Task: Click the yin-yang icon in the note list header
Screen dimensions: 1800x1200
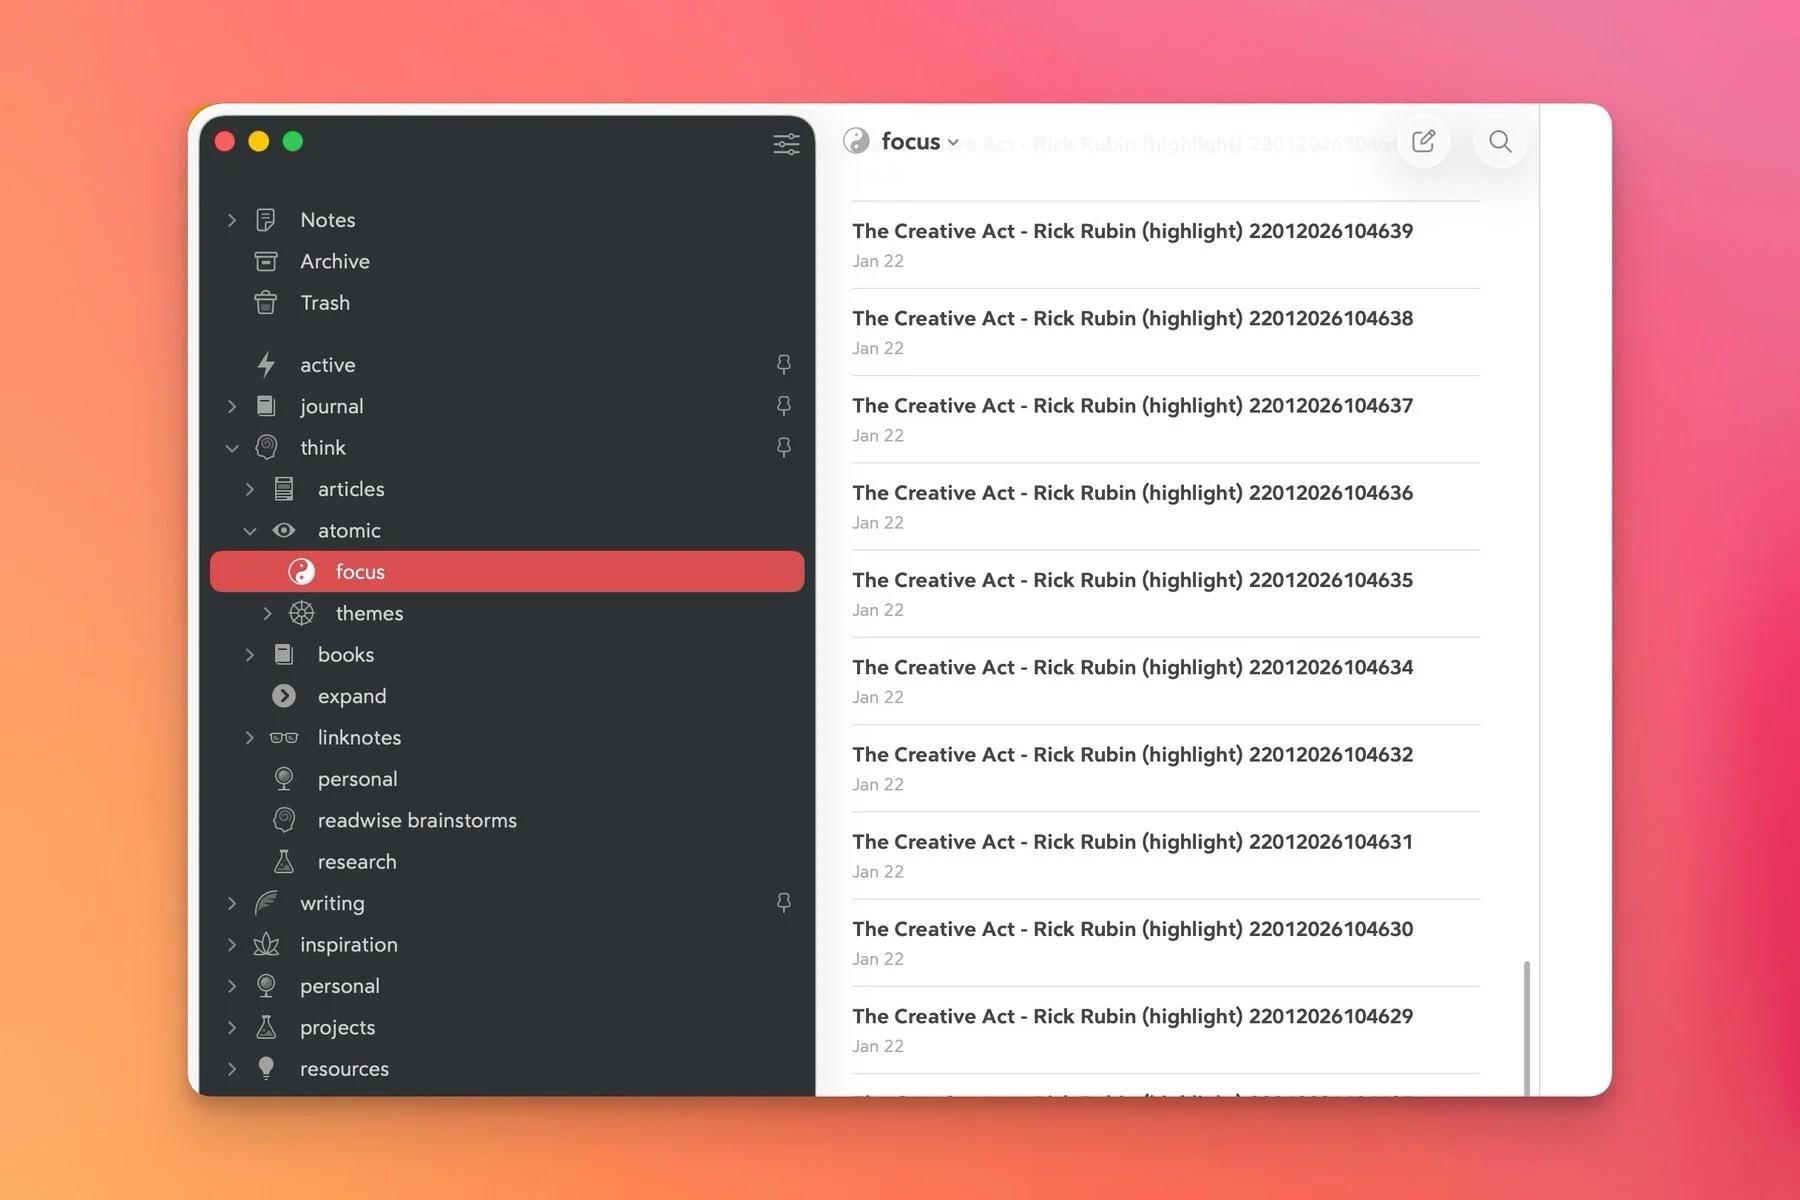Action: [856, 141]
